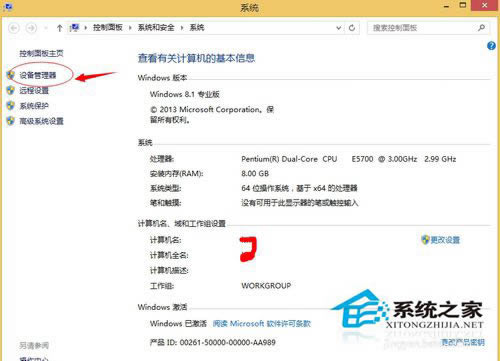Click the 8.00 GB memory value
Screen dimensions: 500x361
pos(255,173)
